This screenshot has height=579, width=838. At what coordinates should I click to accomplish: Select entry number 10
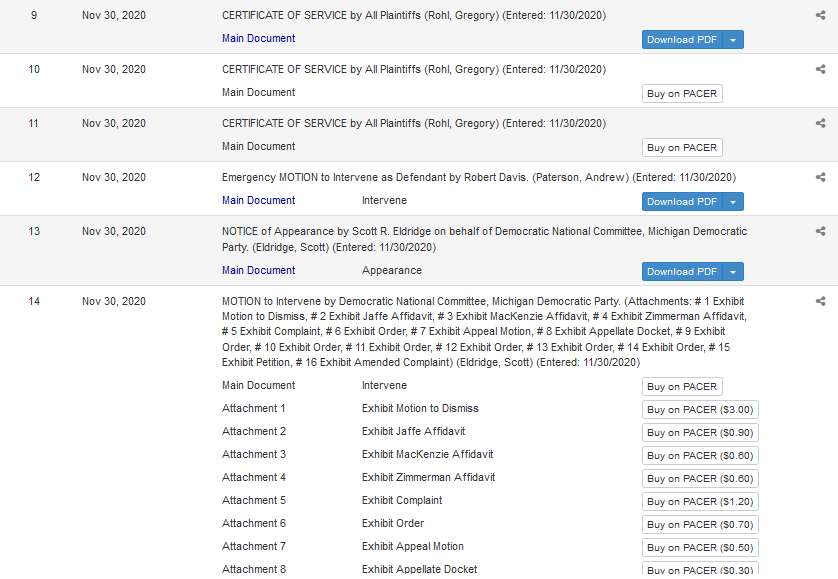click(x=34, y=70)
